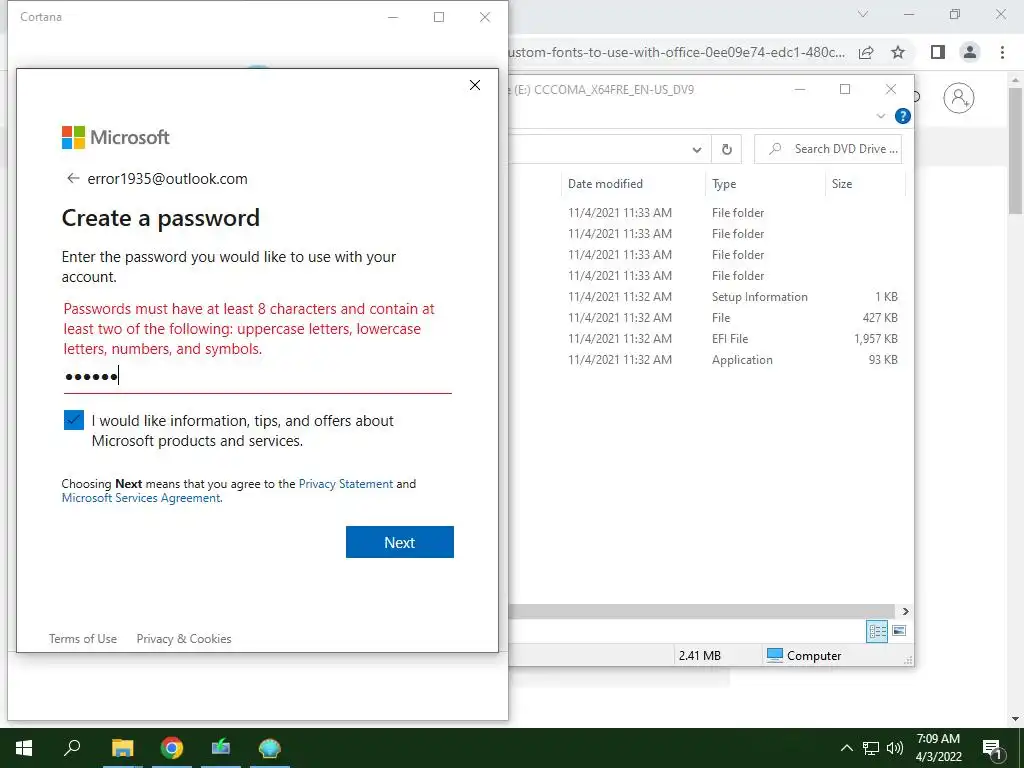Close the Microsoft account dialog
The image size is (1024, 768).
pyautogui.click(x=475, y=85)
